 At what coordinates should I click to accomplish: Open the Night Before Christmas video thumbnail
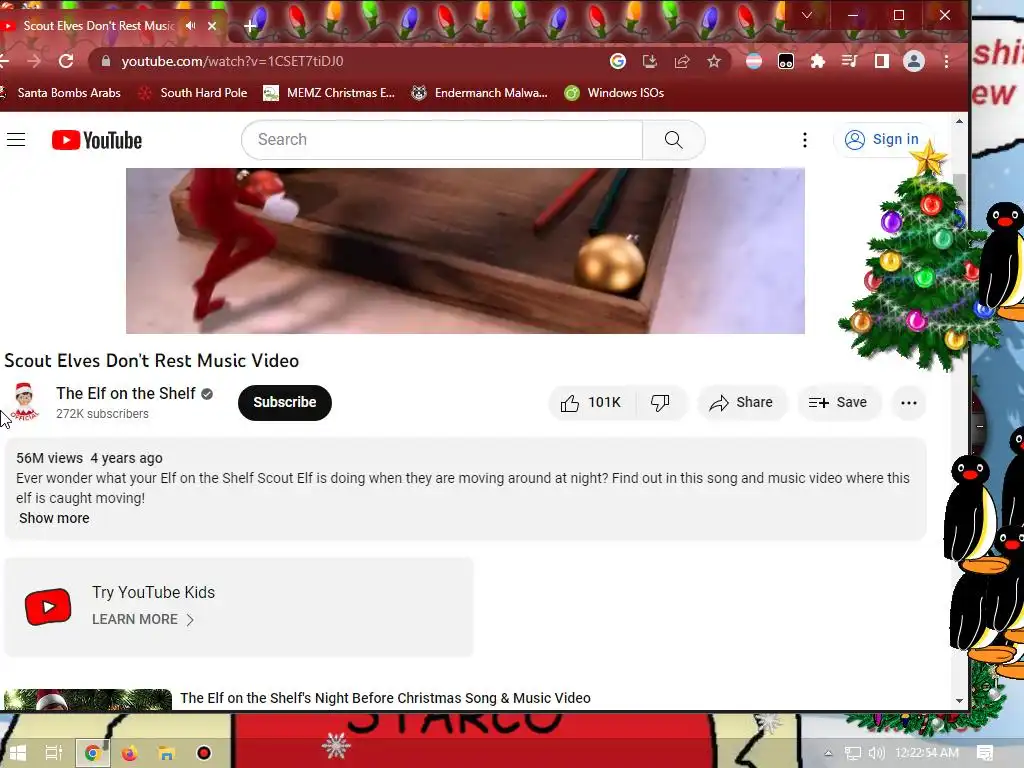point(88,699)
